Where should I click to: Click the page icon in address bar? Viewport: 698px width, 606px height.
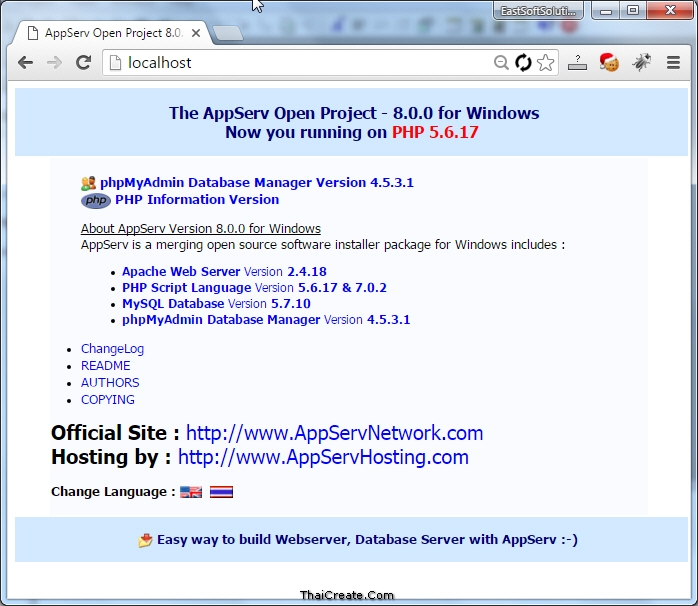point(115,63)
